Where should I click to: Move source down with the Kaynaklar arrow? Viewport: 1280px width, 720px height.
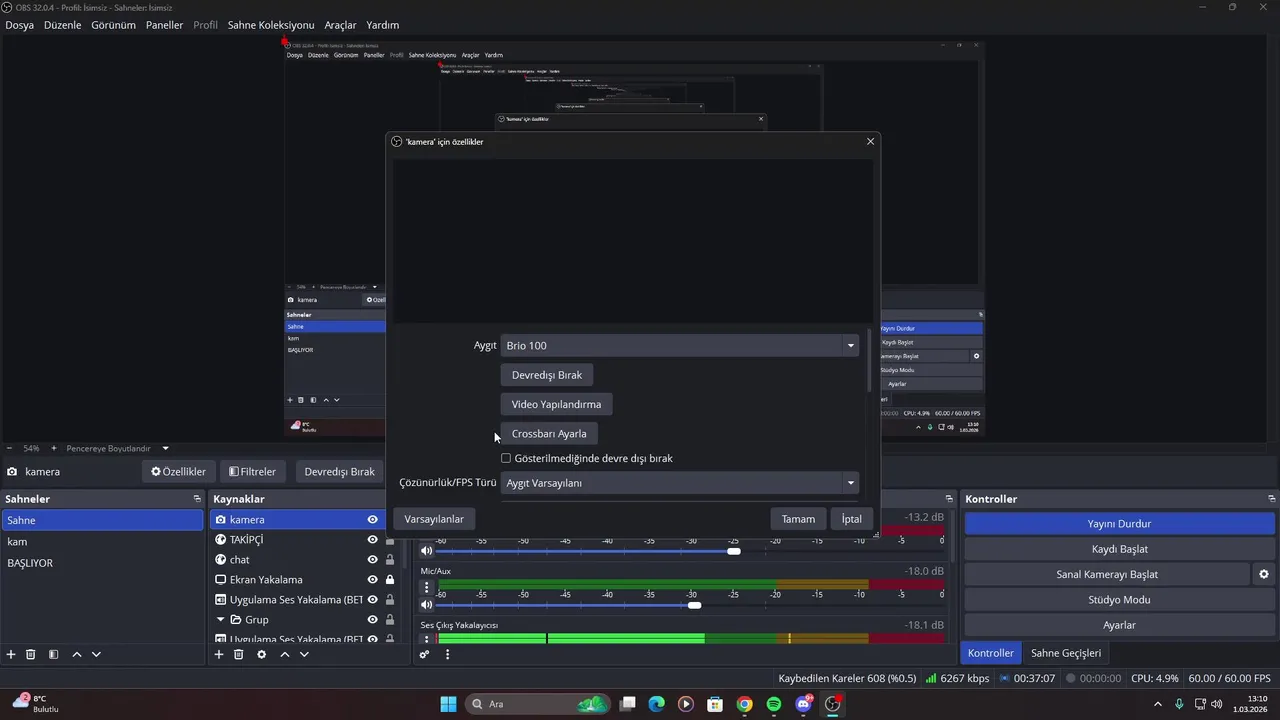(x=304, y=654)
